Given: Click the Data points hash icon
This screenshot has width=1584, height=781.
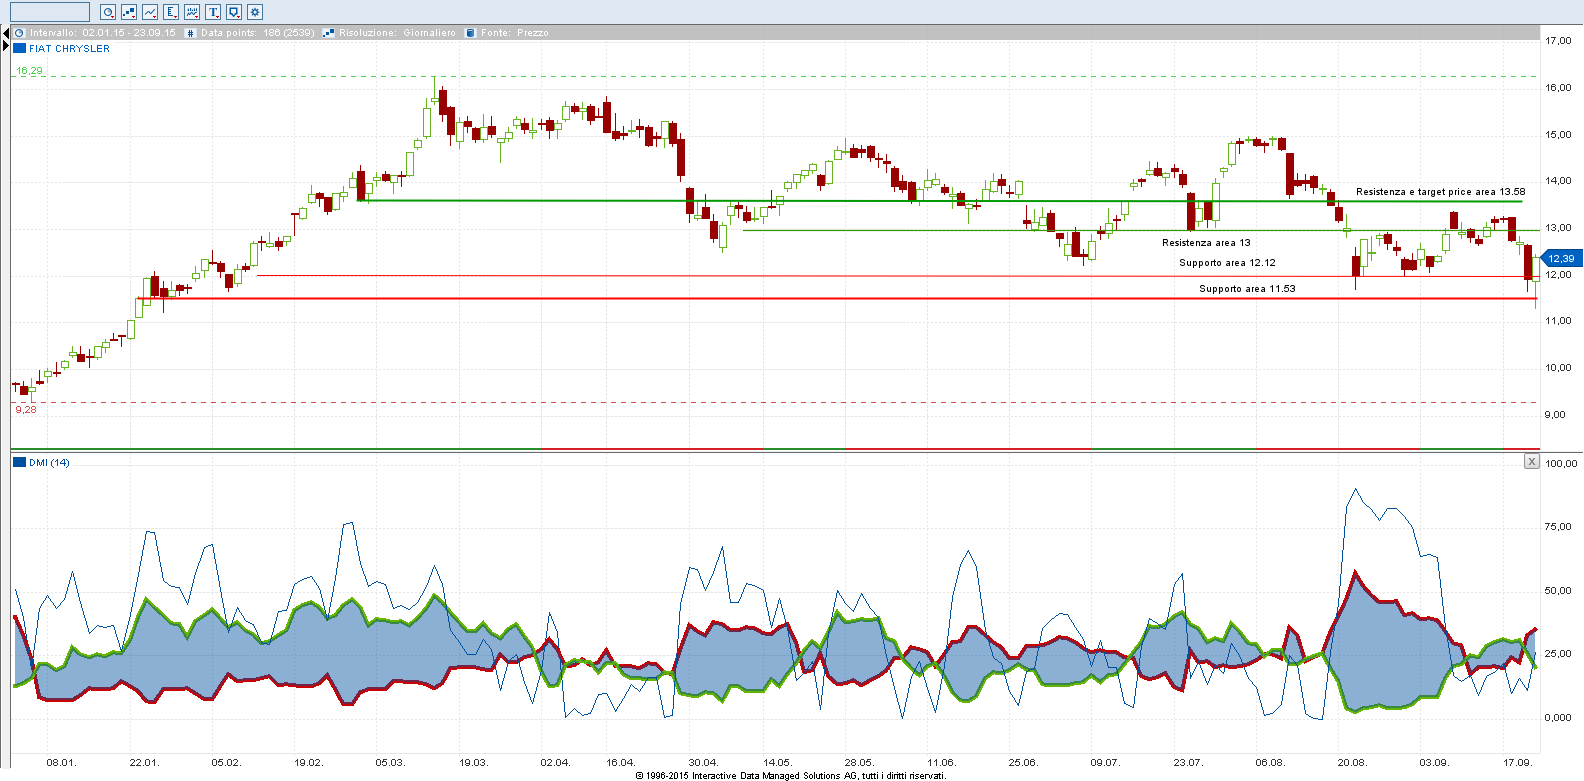Looking at the screenshot, I should [x=191, y=33].
